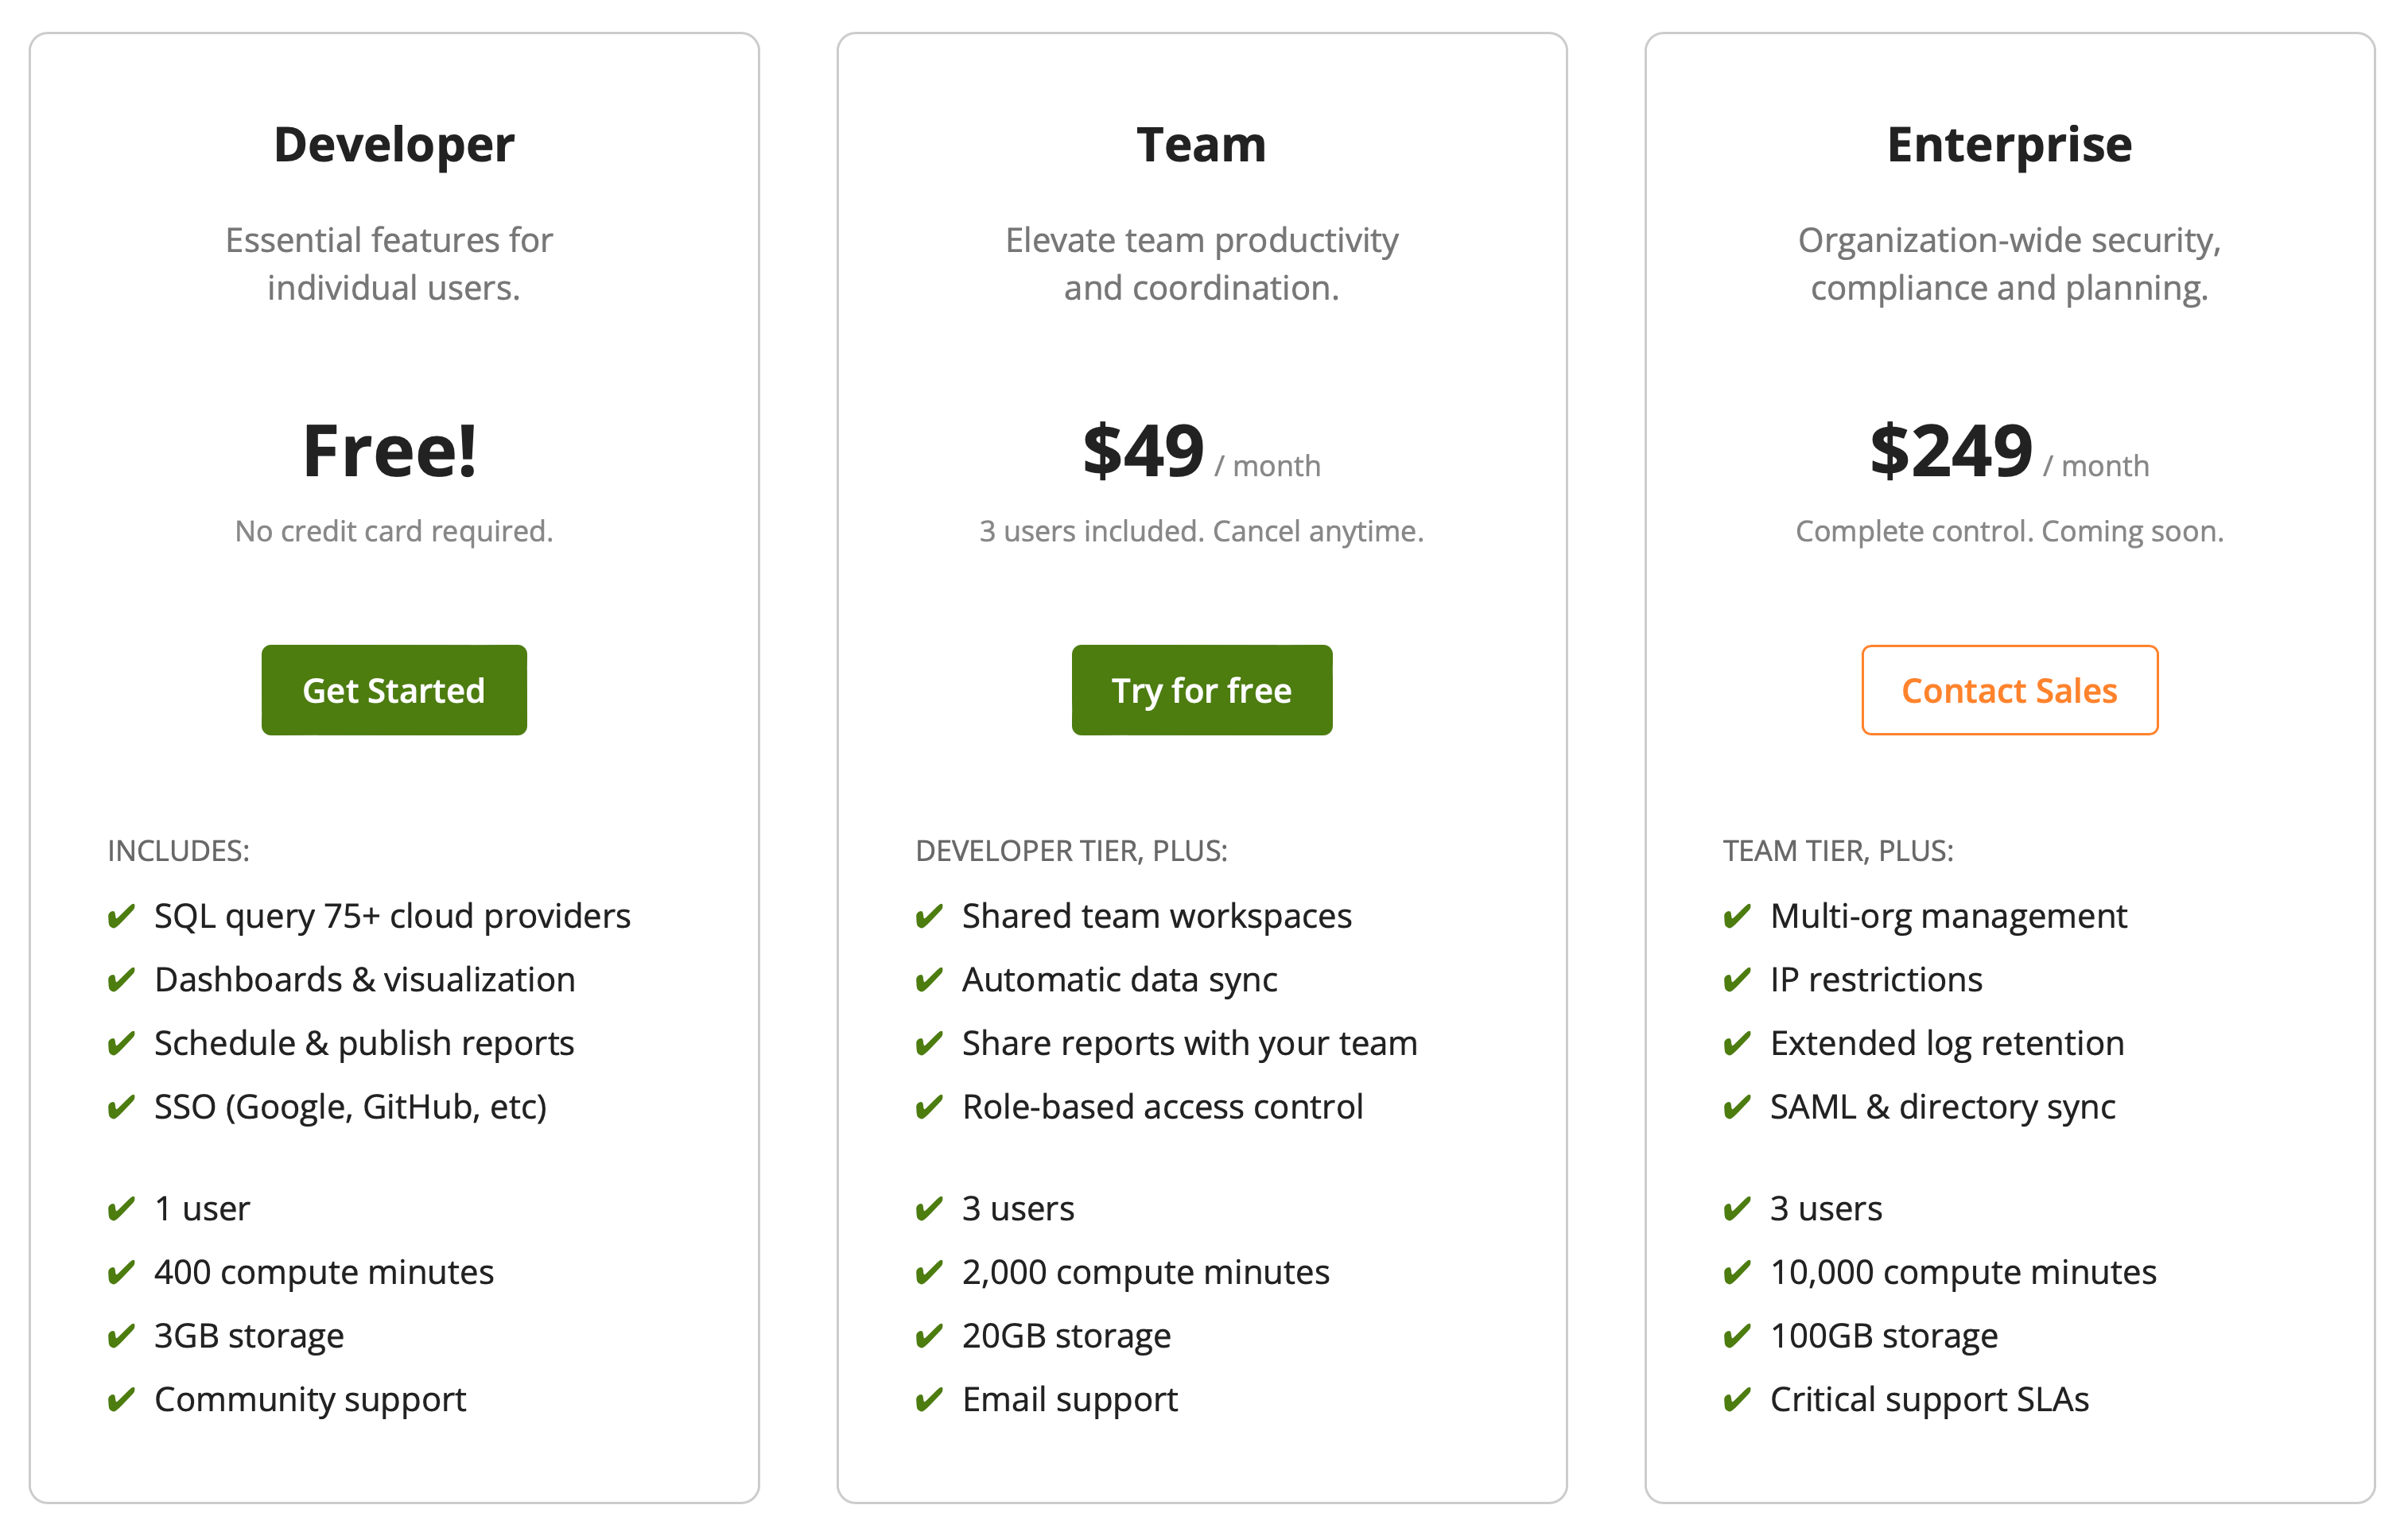Screen dimensions: 2408x1536
Task: Select the Team plan heading
Action: point(1202,145)
